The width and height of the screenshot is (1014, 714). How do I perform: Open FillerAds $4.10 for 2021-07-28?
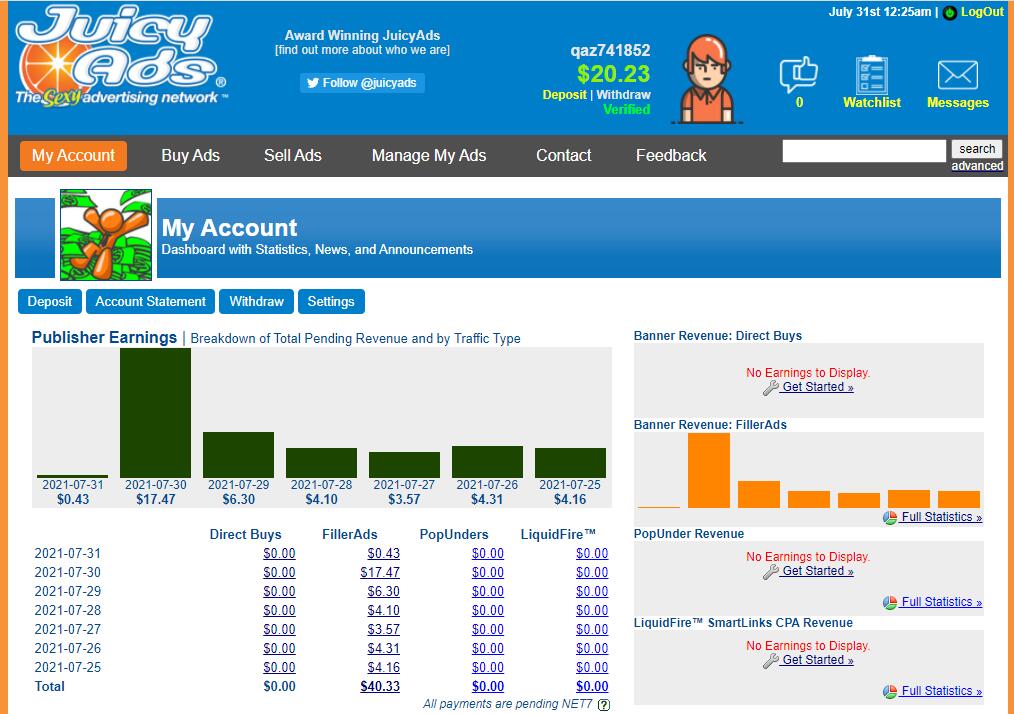click(x=383, y=611)
